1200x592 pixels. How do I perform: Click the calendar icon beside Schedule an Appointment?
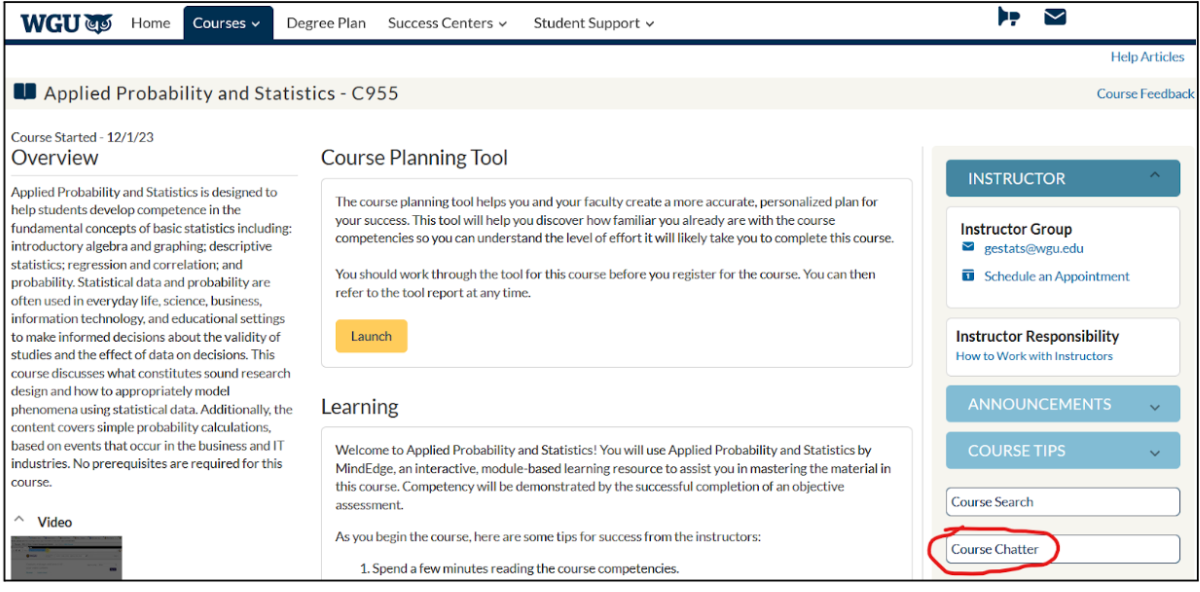click(x=968, y=275)
